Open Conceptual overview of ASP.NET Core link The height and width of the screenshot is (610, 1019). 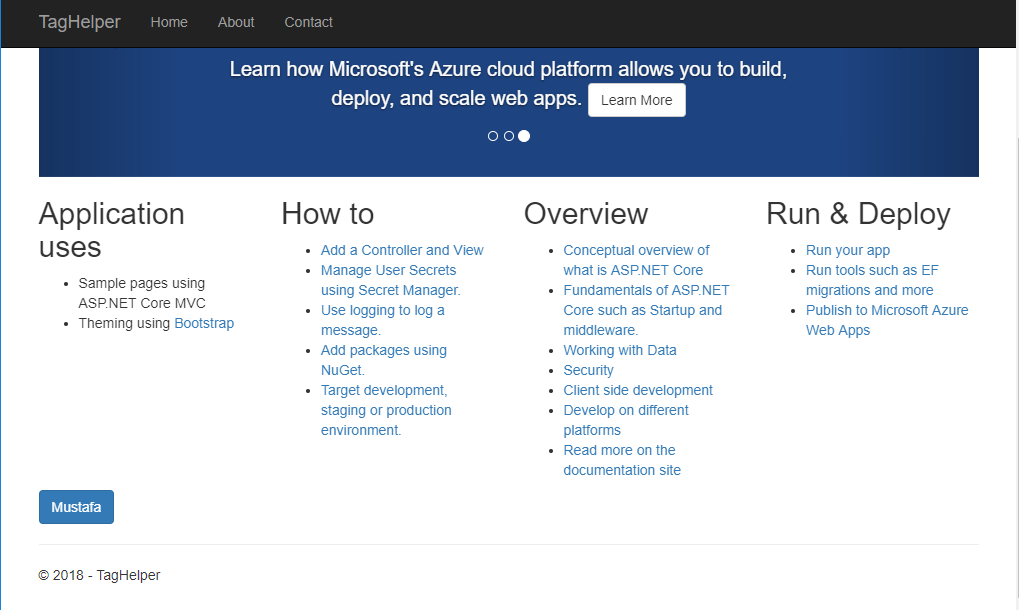[636, 260]
